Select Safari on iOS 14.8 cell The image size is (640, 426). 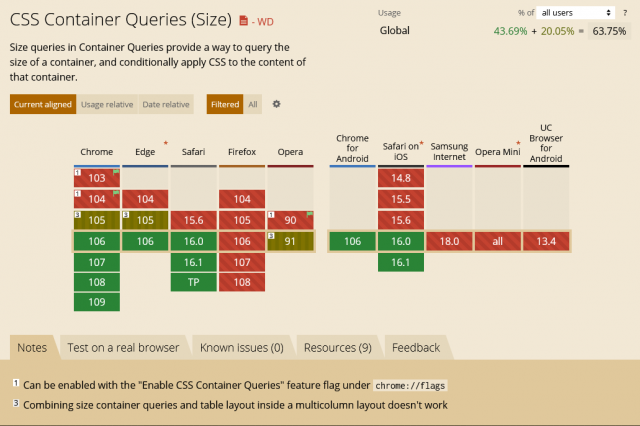click(x=401, y=178)
